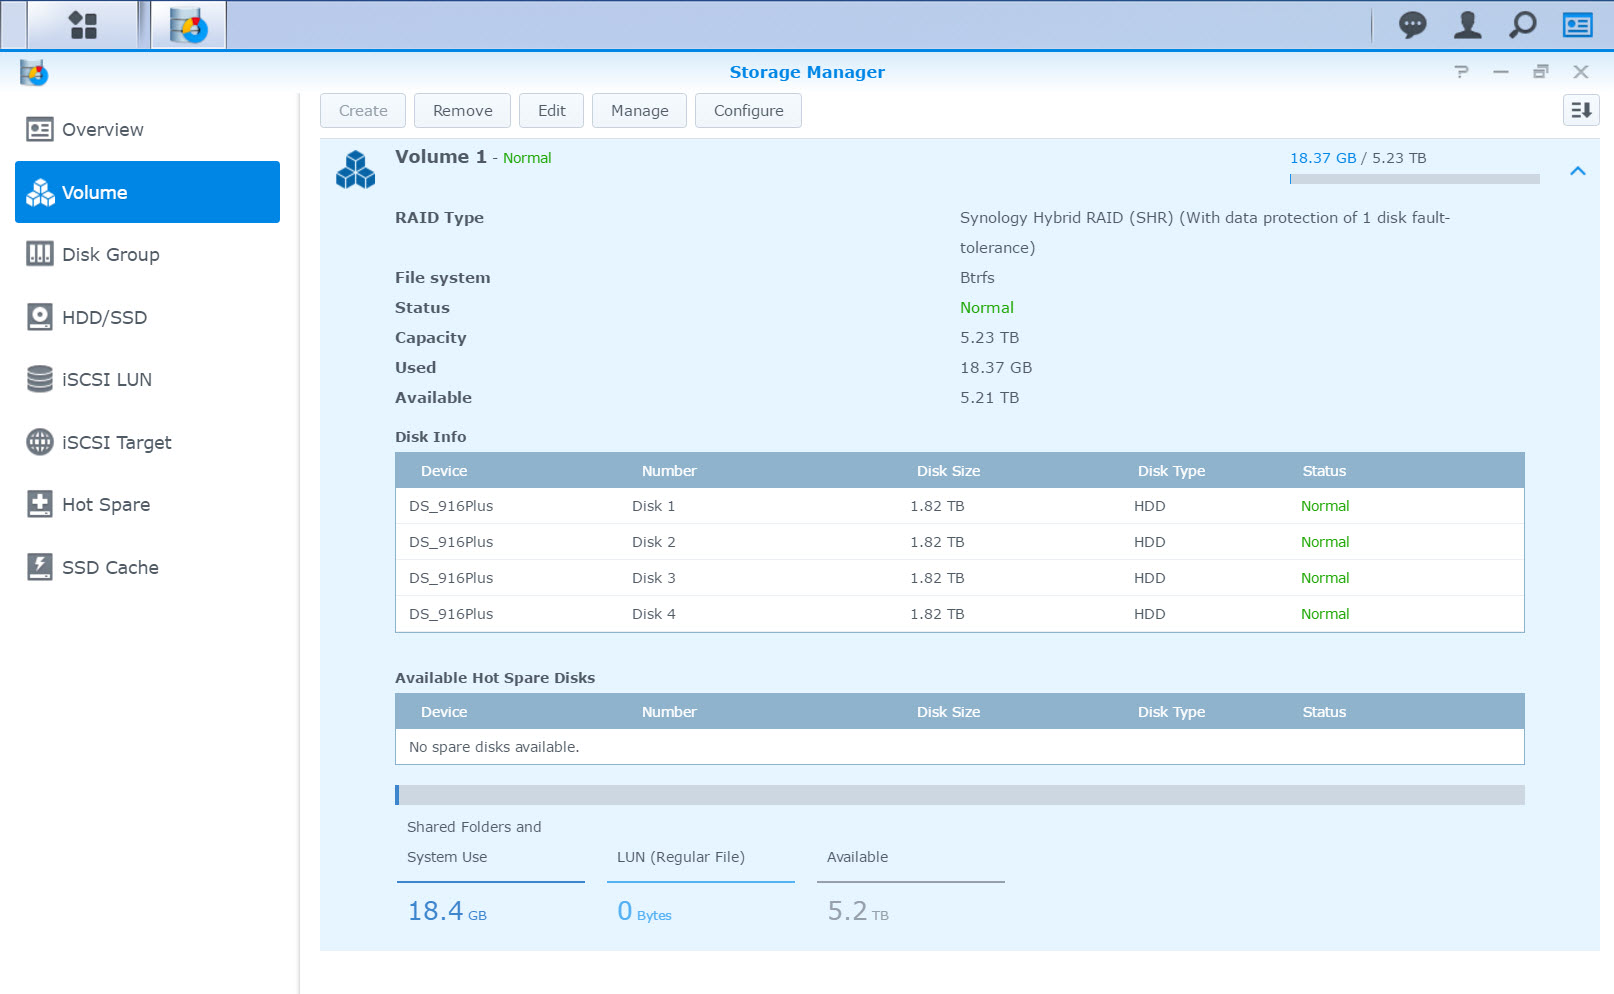Click the Disk Group sidebar icon

point(40,254)
